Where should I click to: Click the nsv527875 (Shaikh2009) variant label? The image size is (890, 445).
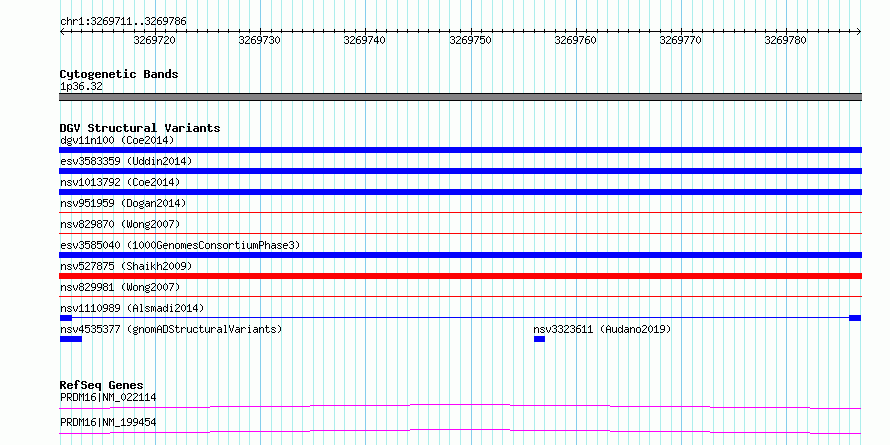126,266
